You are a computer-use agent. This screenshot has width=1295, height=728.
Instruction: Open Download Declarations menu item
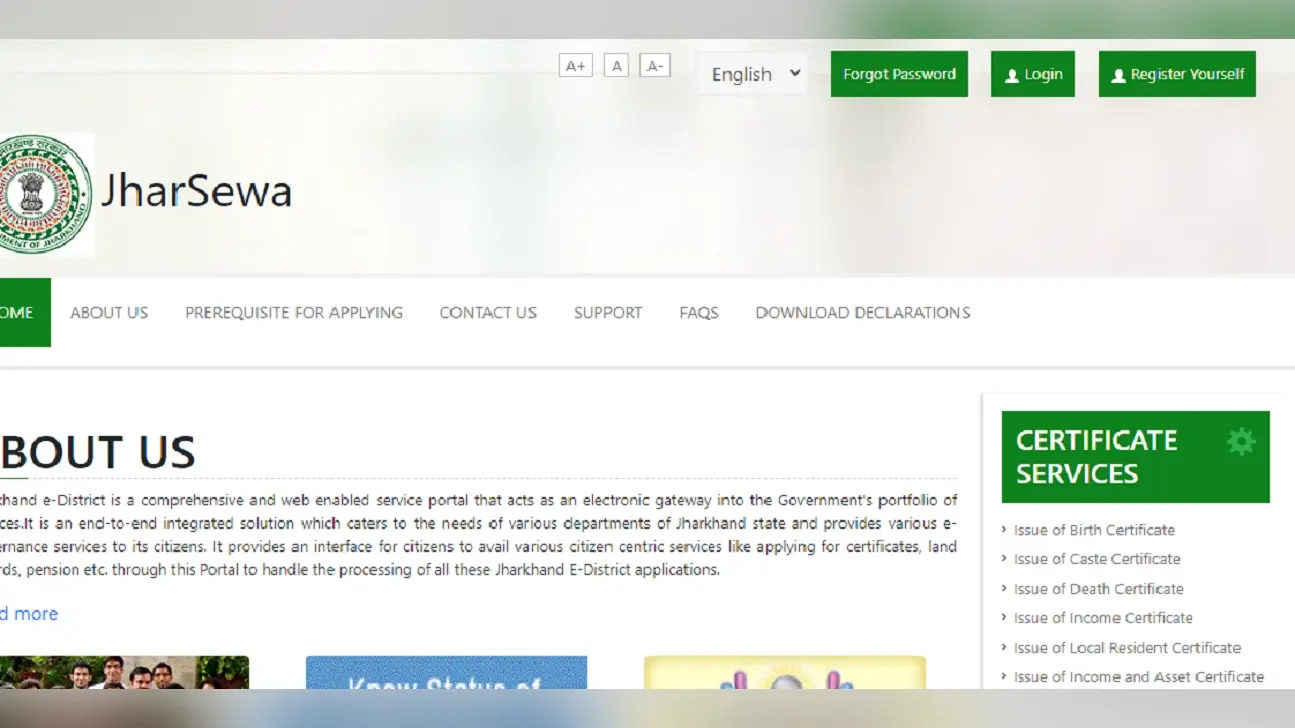pos(863,313)
